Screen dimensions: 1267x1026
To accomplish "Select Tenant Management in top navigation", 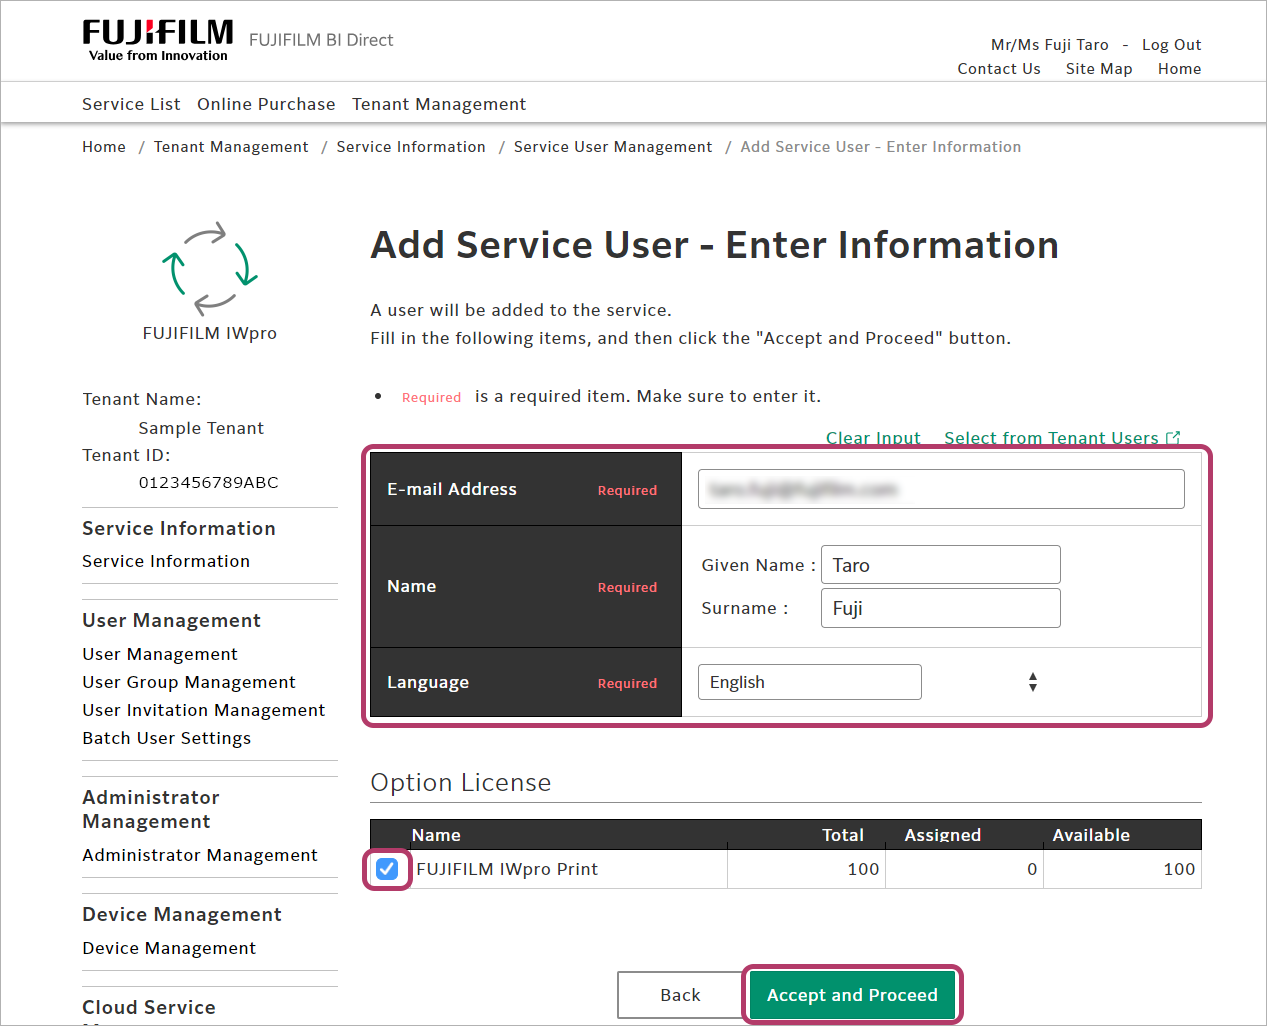I will [438, 104].
